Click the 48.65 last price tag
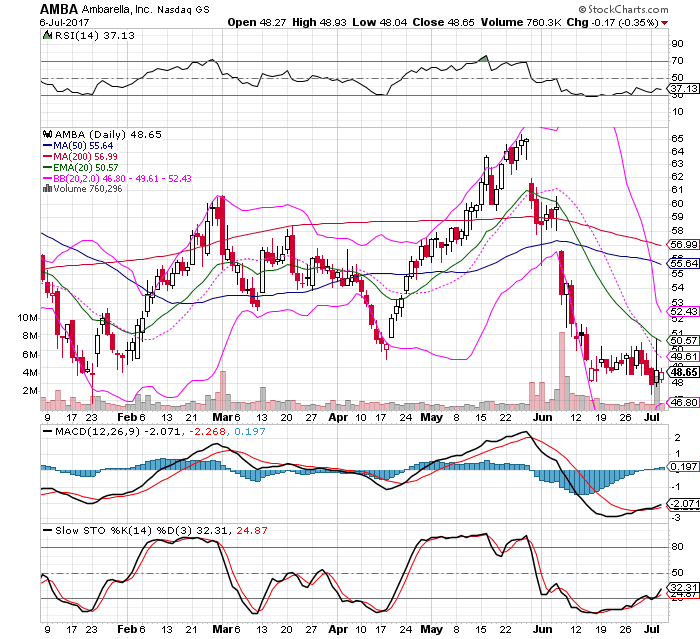700x639 pixels. [683, 372]
